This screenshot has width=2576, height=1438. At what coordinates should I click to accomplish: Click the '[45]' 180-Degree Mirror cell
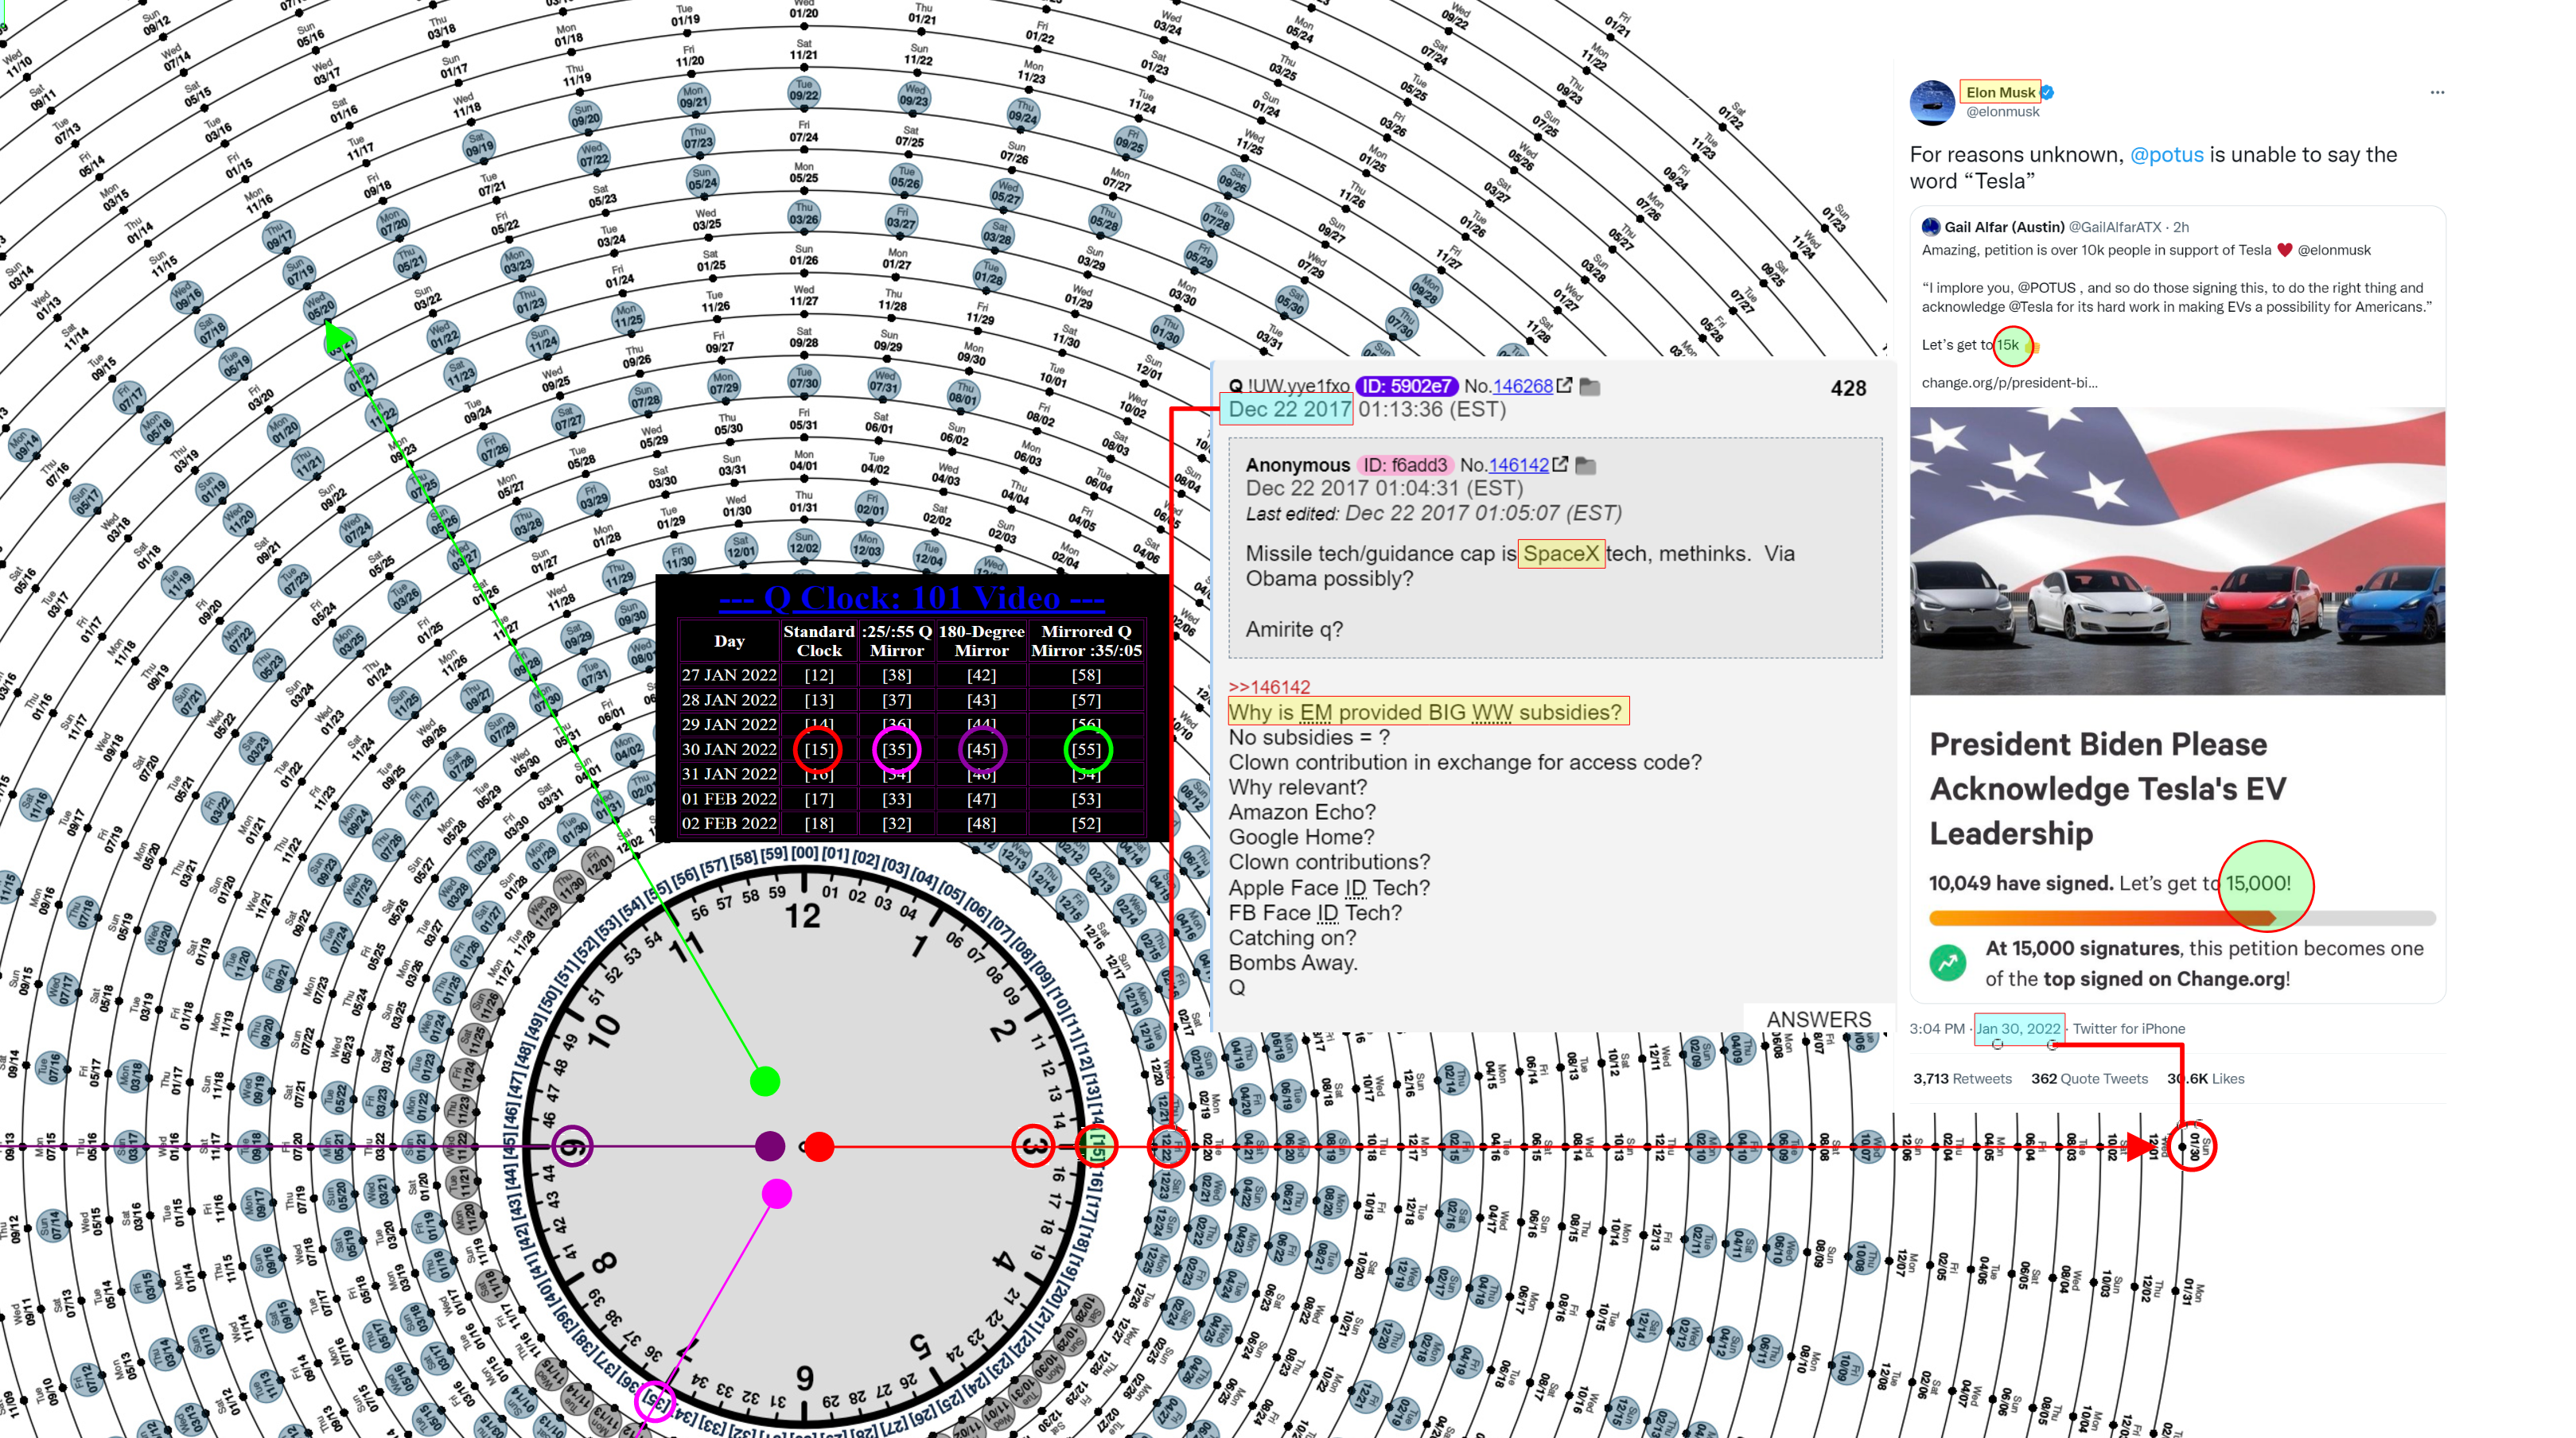point(981,749)
